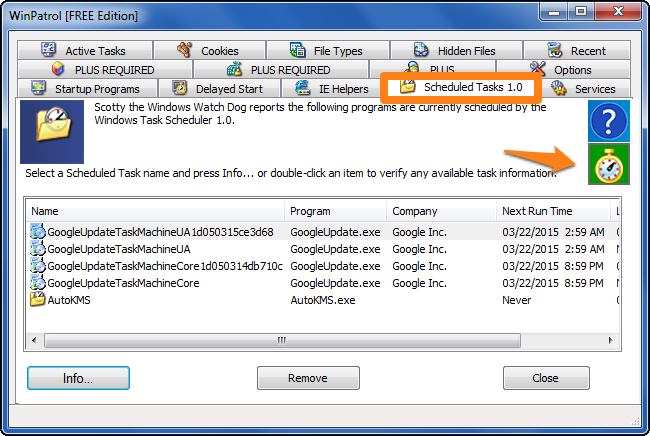
Task: Select the Scheduled Tasks 1.0 tab
Action: coord(461,87)
